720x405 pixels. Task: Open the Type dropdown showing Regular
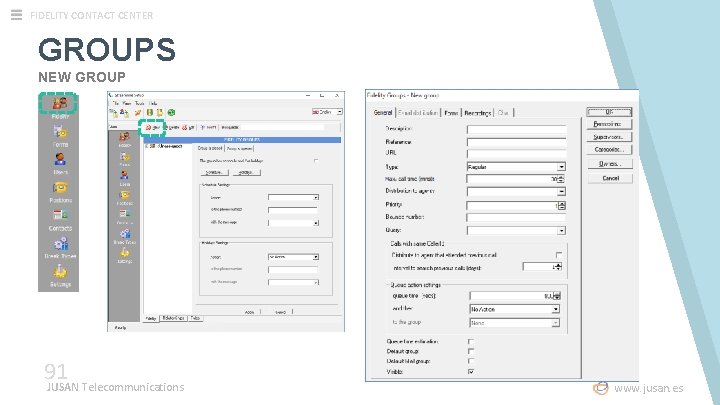click(516, 167)
